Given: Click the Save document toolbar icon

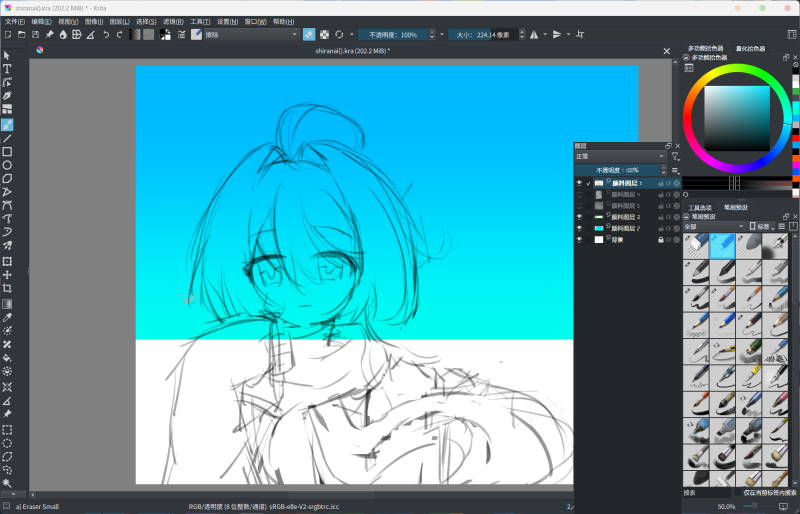Looking at the screenshot, I should [35, 35].
